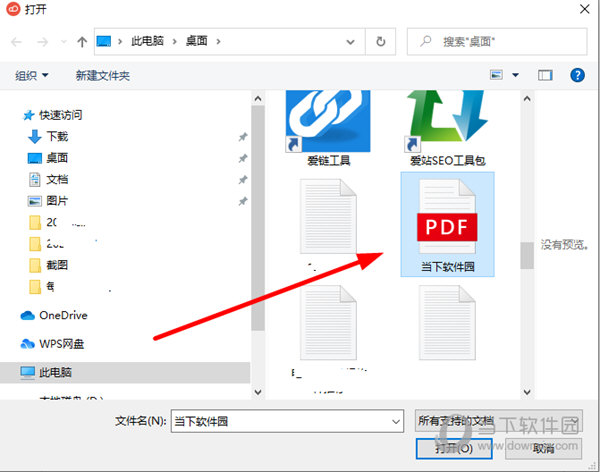Select 此电脑 in the sidebar

pyautogui.click(x=125, y=372)
